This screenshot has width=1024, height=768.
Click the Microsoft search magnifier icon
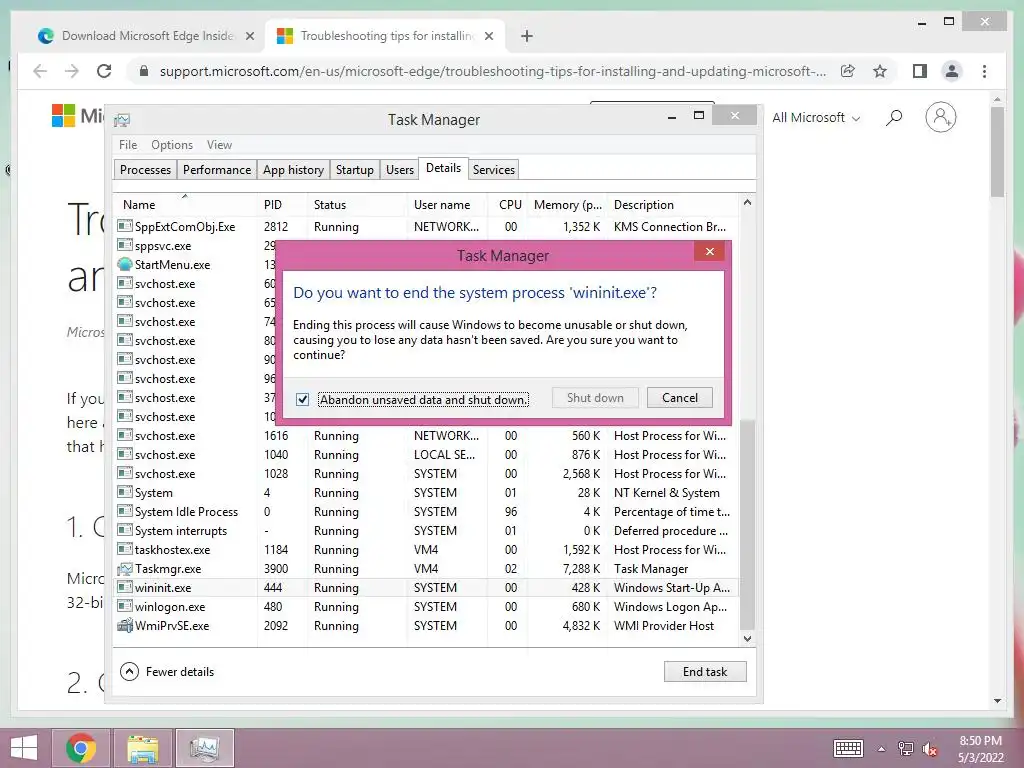pos(893,118)
